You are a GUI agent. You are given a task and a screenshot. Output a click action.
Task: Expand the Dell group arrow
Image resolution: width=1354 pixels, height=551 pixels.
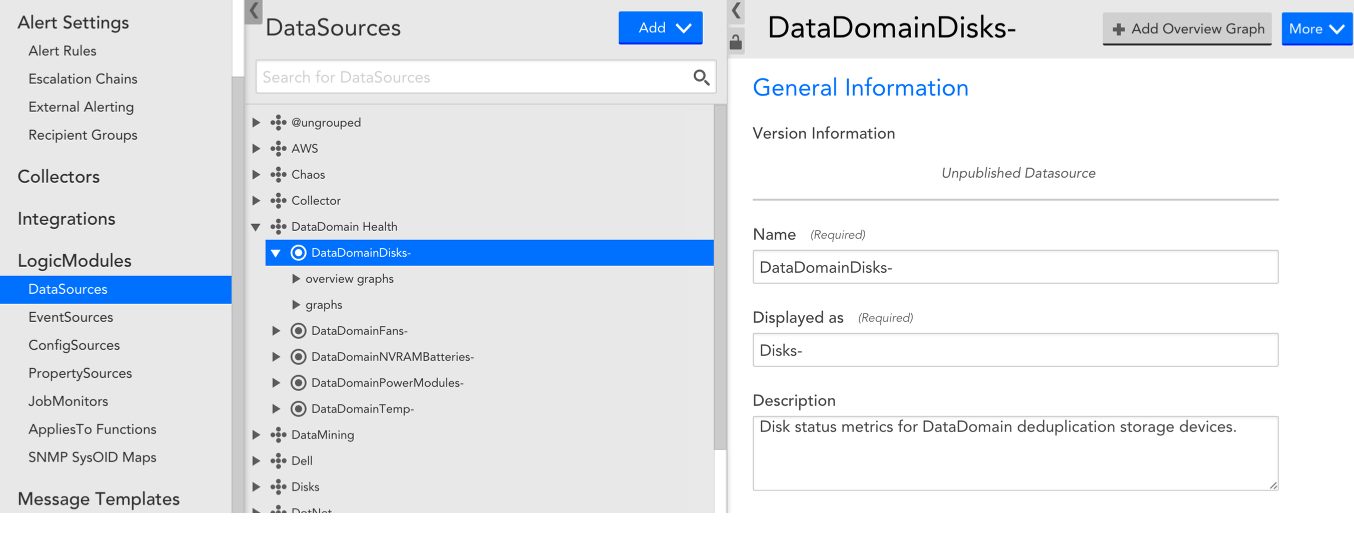click(256, 460)
